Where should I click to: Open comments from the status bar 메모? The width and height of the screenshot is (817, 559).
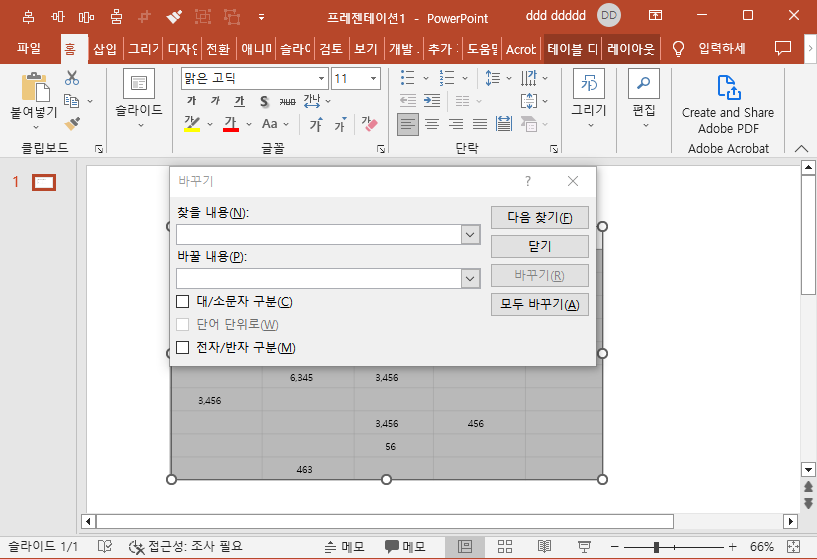point(405,546)
